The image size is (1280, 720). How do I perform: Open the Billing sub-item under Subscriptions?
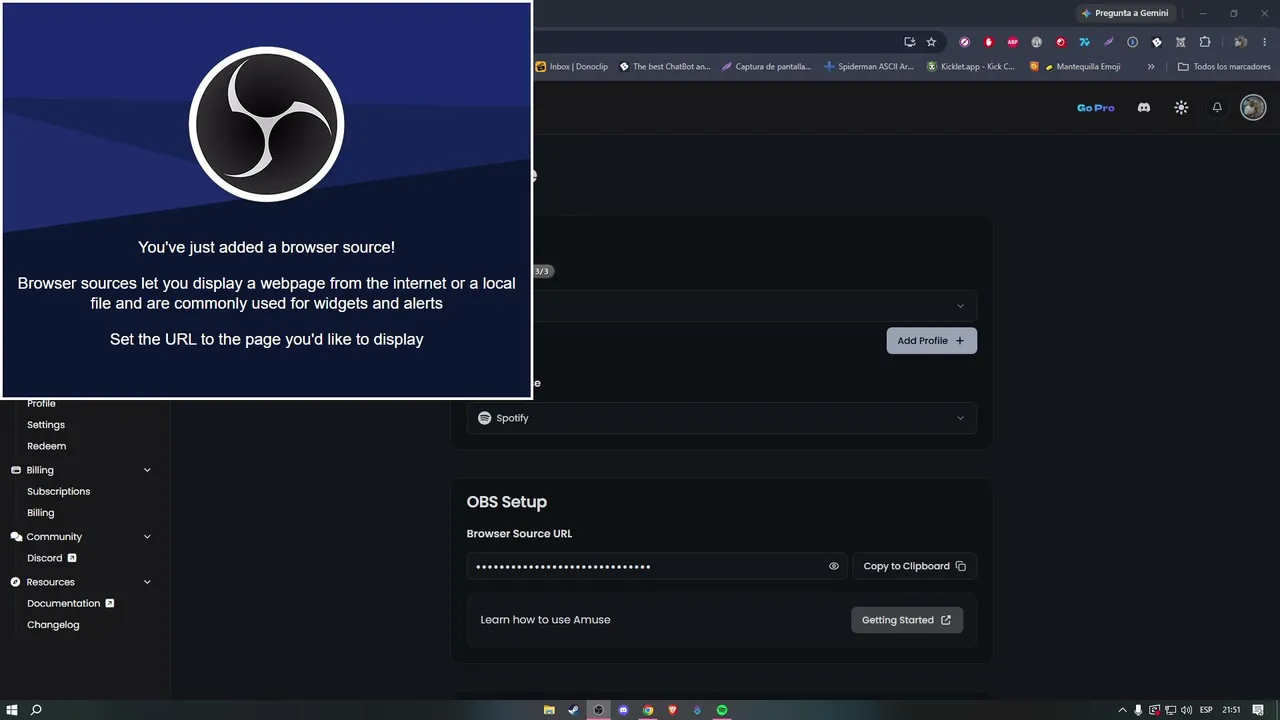[41, 513]
